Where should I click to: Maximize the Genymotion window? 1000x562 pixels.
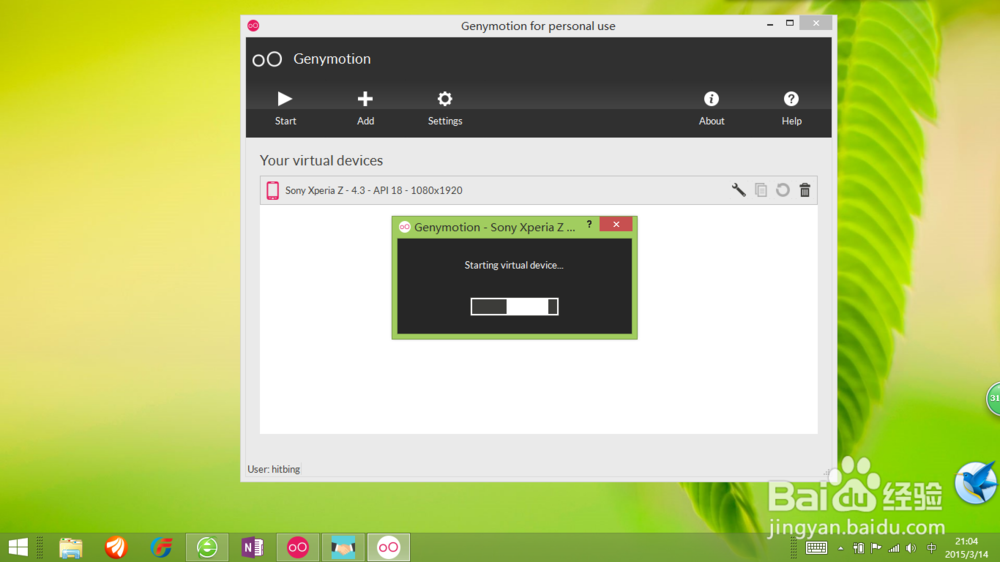click(x=790, y=23)
